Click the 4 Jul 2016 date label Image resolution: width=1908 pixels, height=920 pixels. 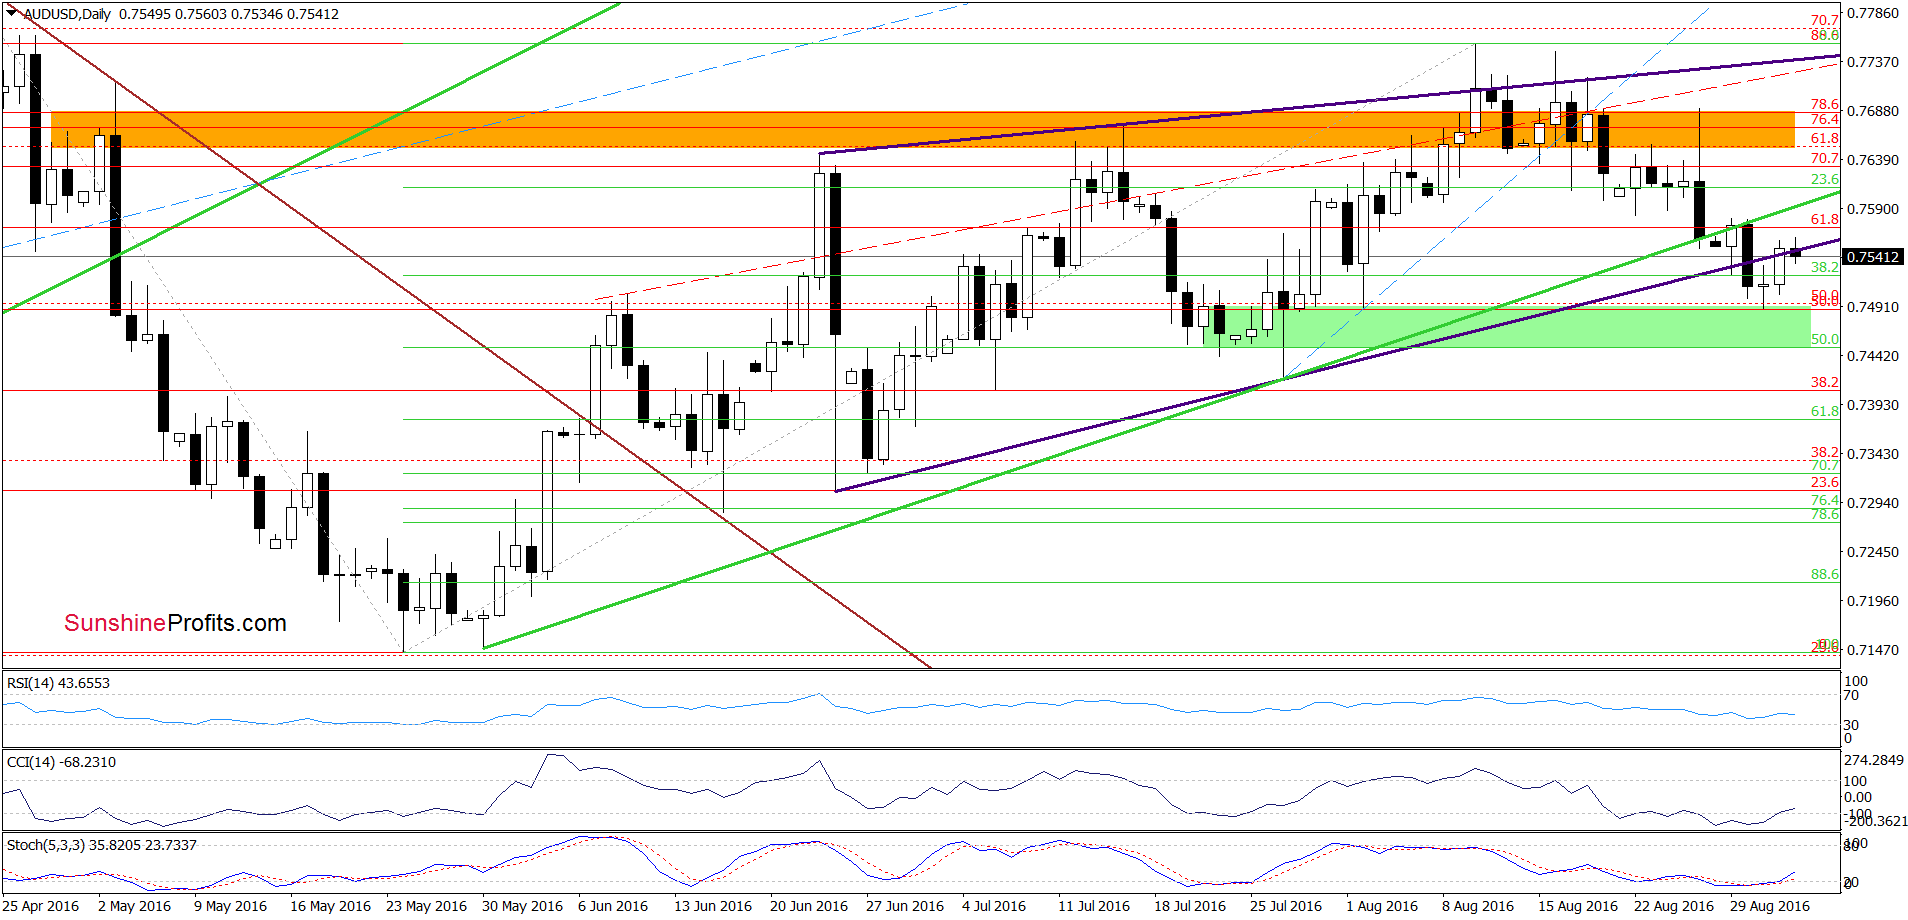[994, 906]
